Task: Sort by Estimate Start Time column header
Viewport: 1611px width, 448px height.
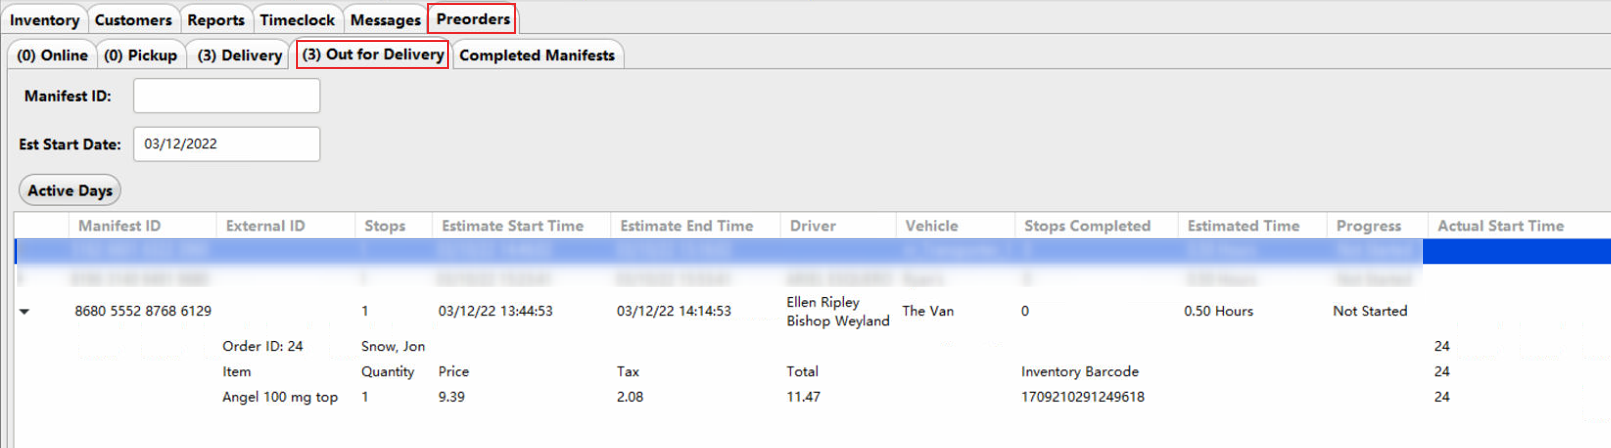Action: tap(512, 226)
